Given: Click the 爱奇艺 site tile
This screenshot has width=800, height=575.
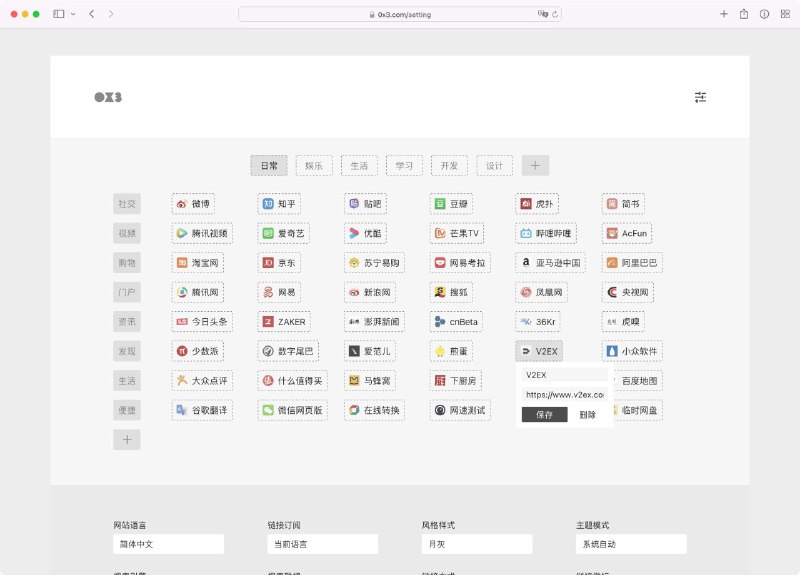Looking at the screenshot, I should pos(284,234).
